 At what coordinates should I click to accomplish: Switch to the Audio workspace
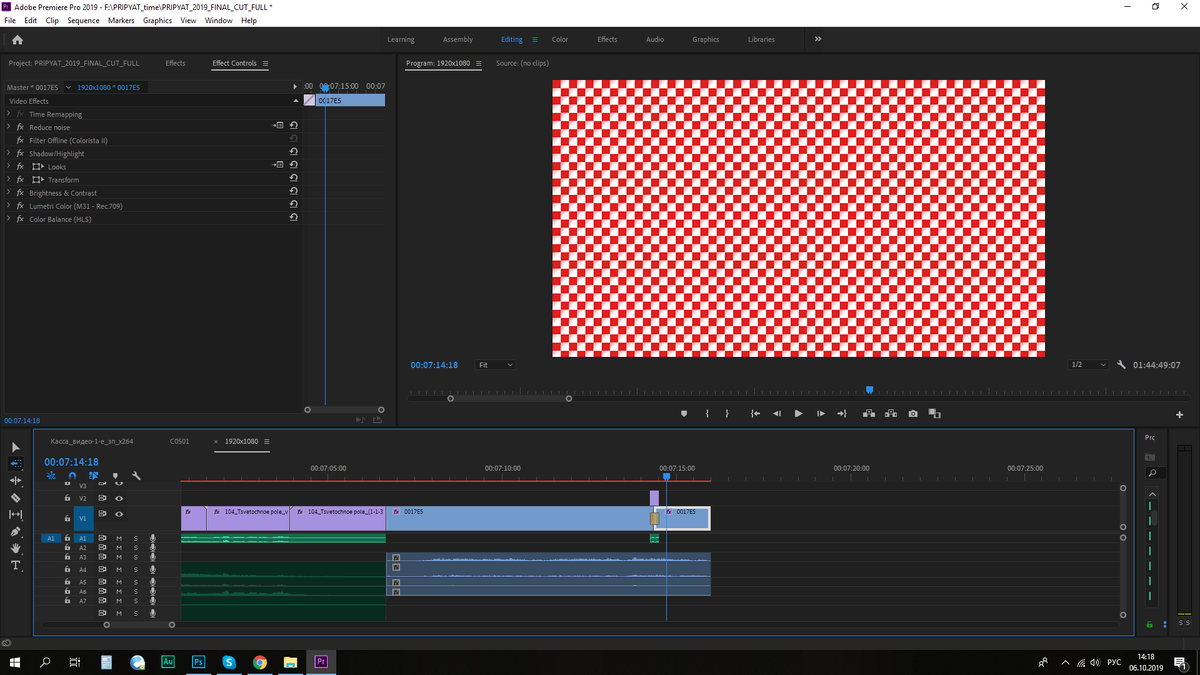pyautogui.click(x=655, y=39)
